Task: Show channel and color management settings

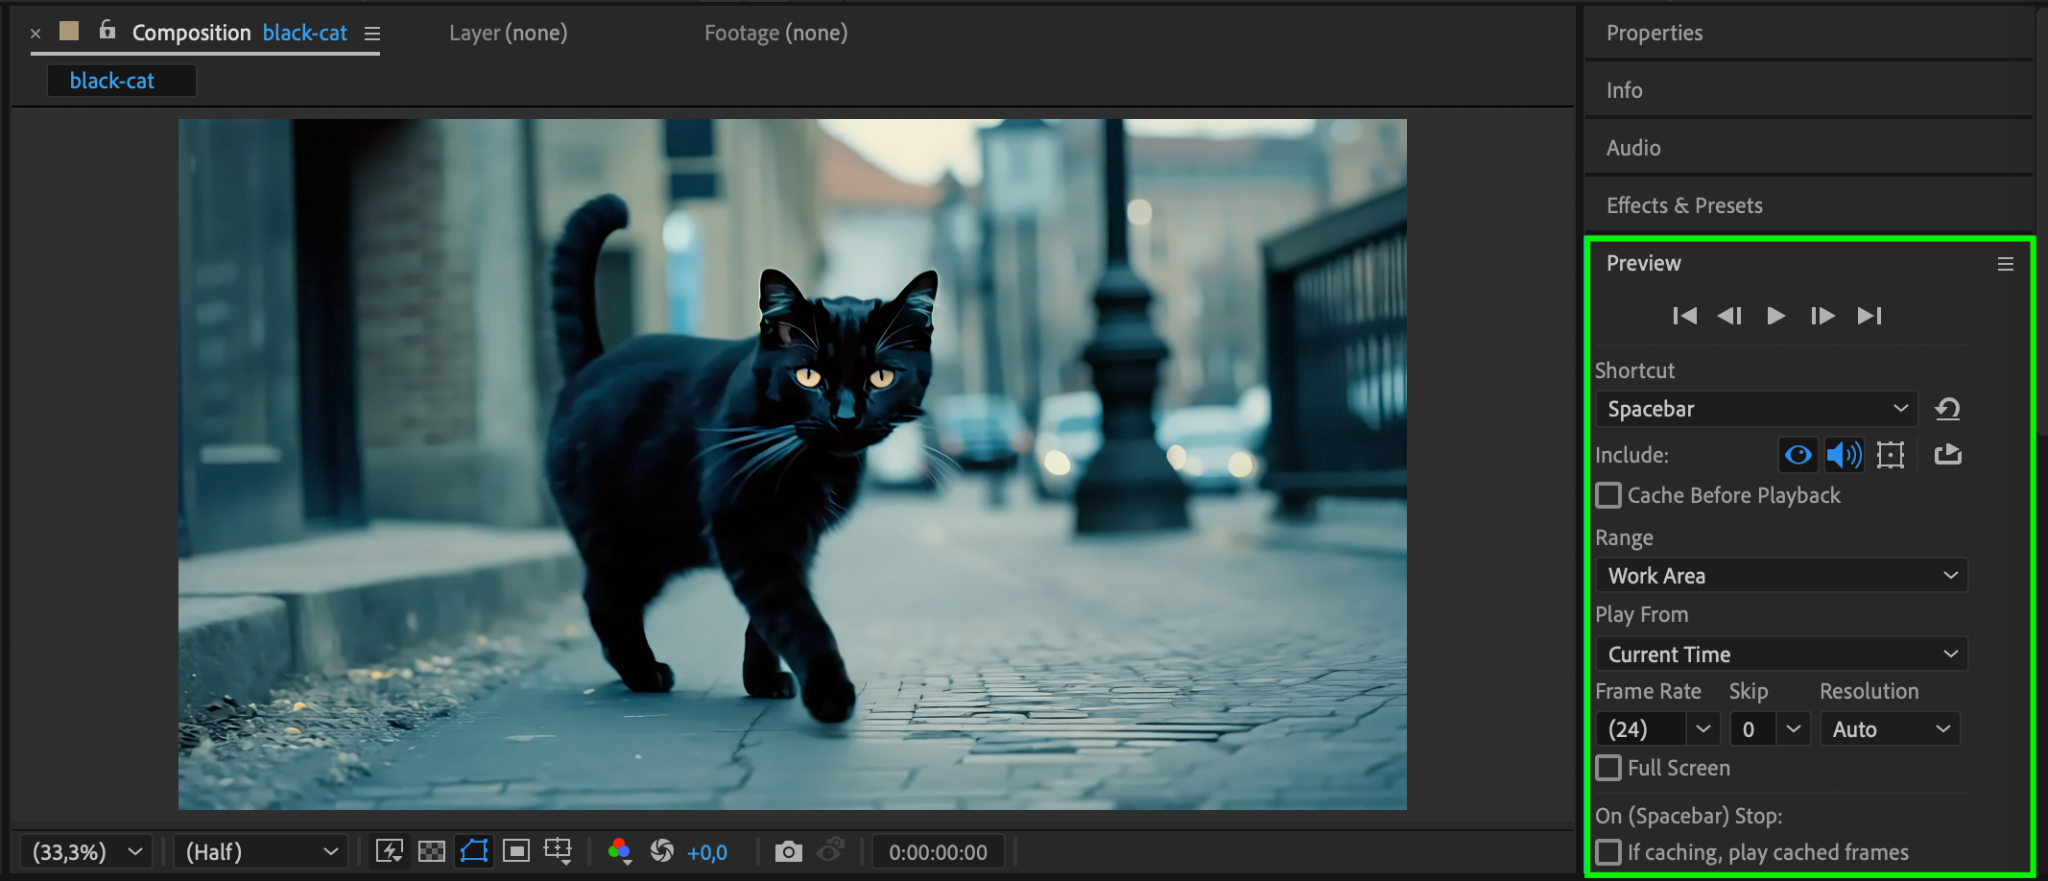Action: pos(619,851)
